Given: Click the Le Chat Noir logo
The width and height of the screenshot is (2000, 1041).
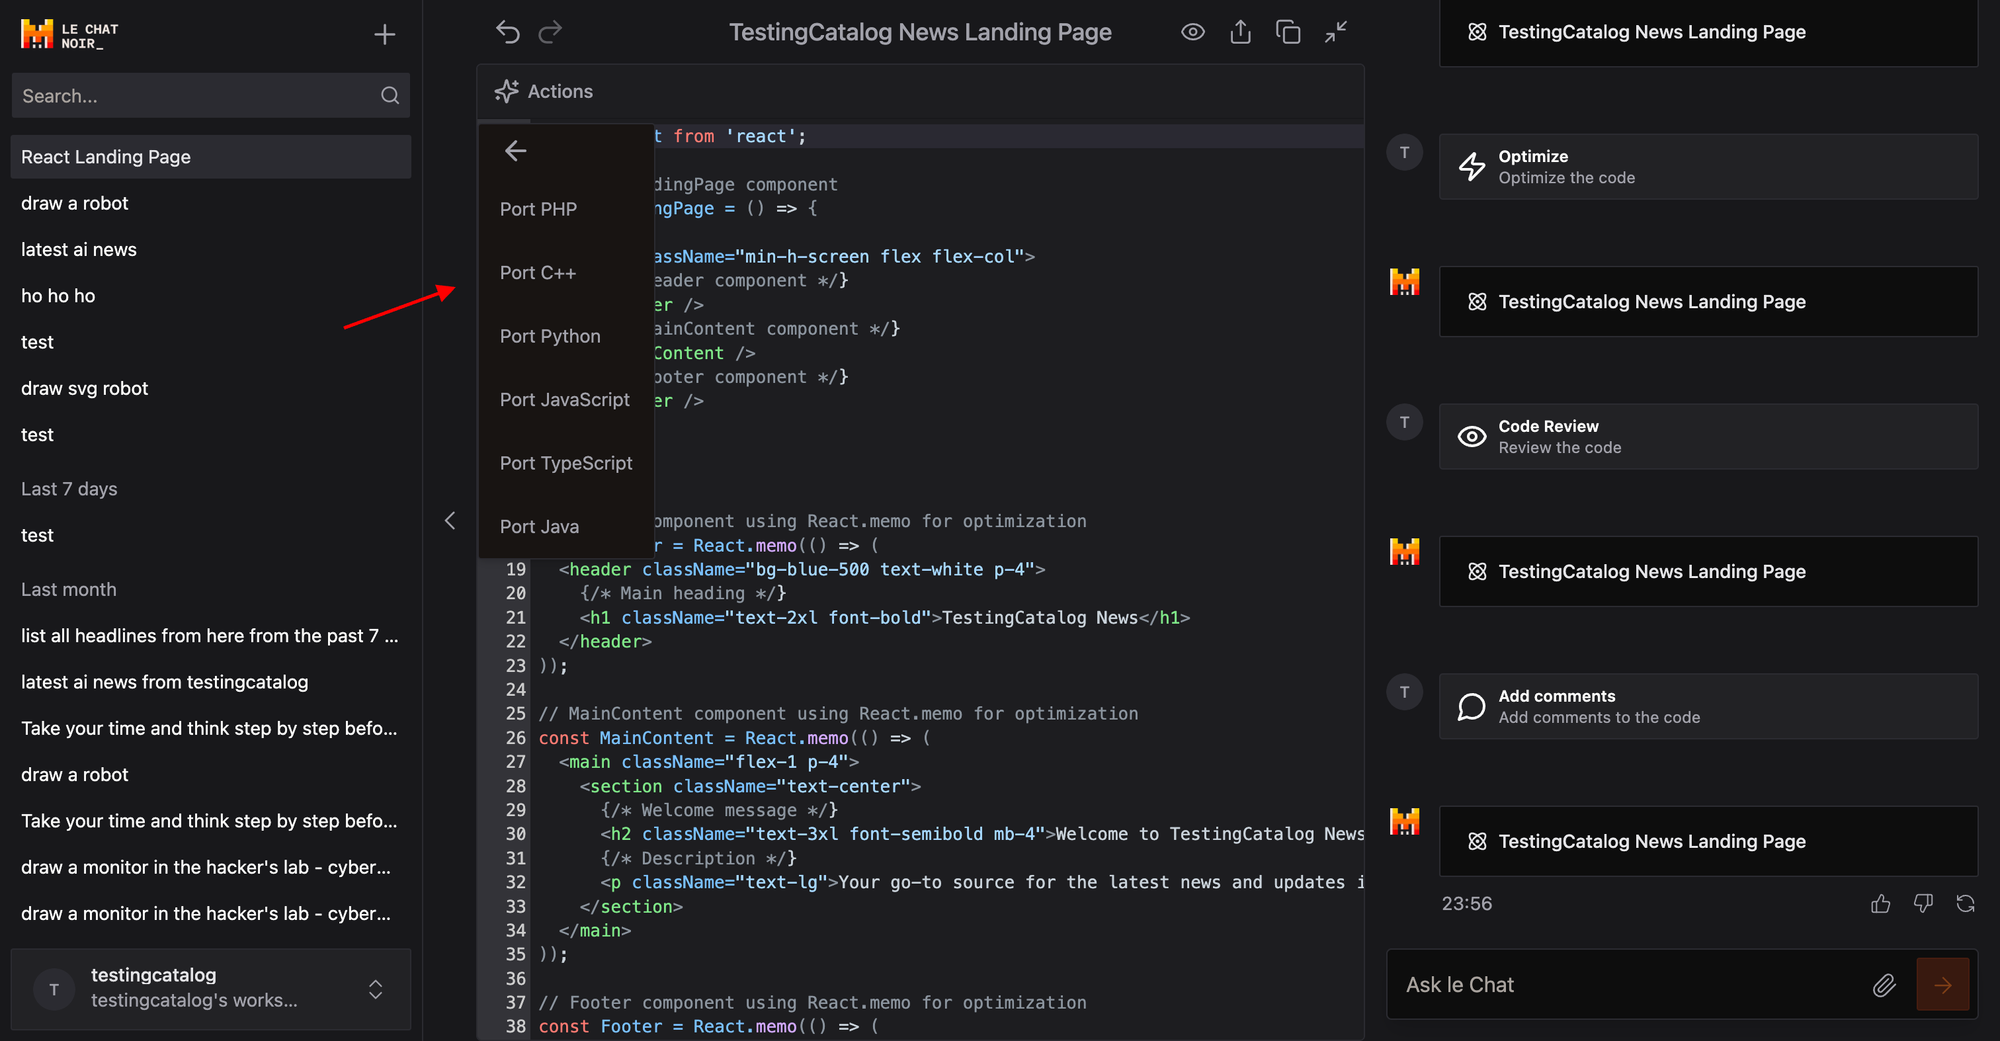Looking at the screenshot, I should [70, 35].
